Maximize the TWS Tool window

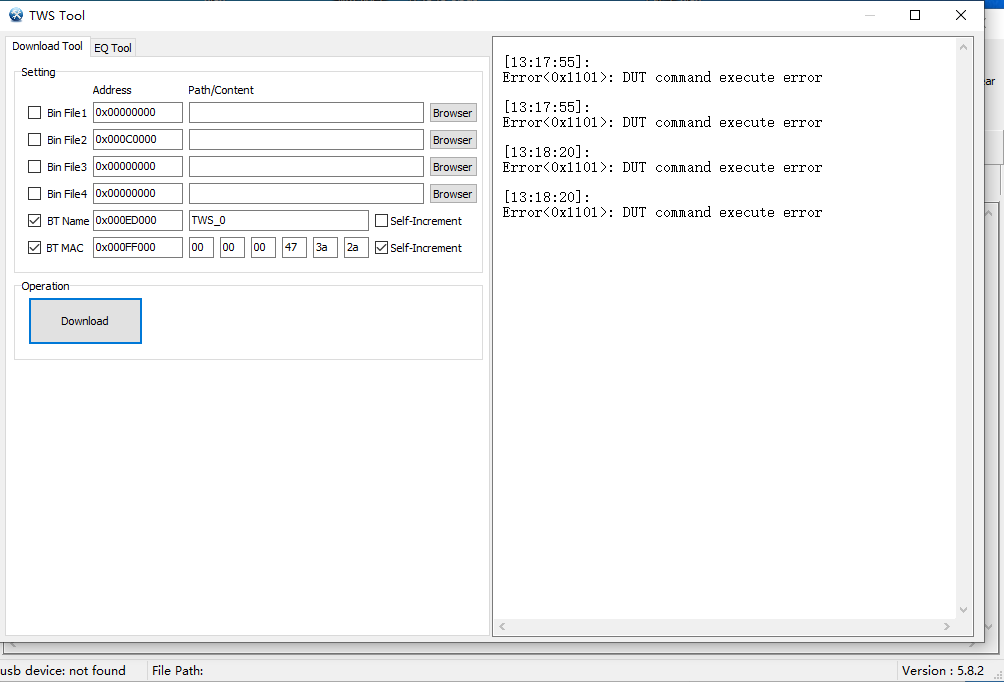pos(915,15)
